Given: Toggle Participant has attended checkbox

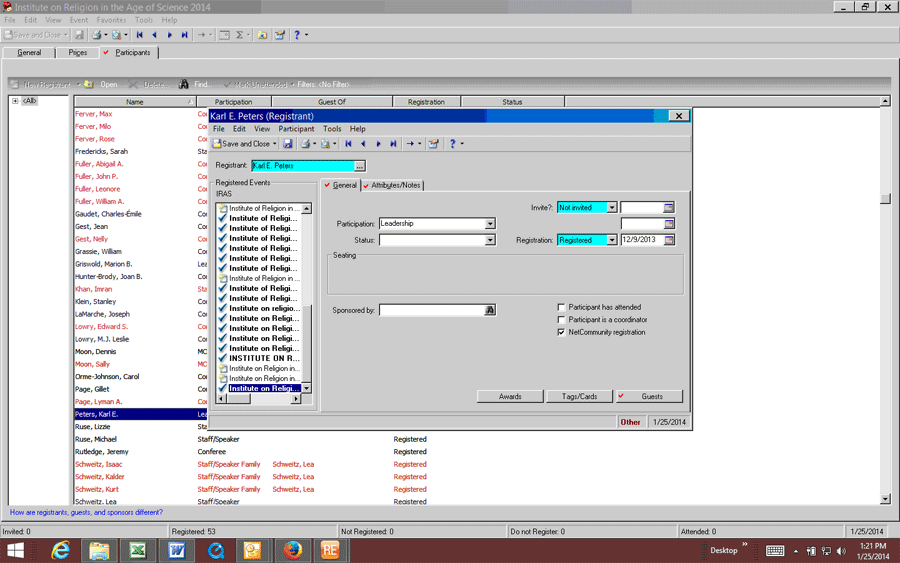Looking at the screenshot, I should 561,307.
